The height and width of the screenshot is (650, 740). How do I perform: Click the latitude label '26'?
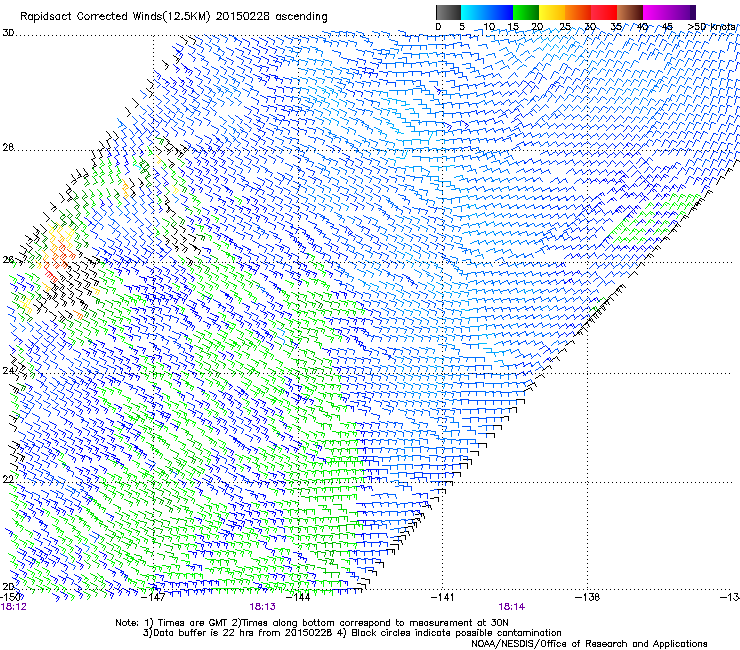(x=8, y=260)
